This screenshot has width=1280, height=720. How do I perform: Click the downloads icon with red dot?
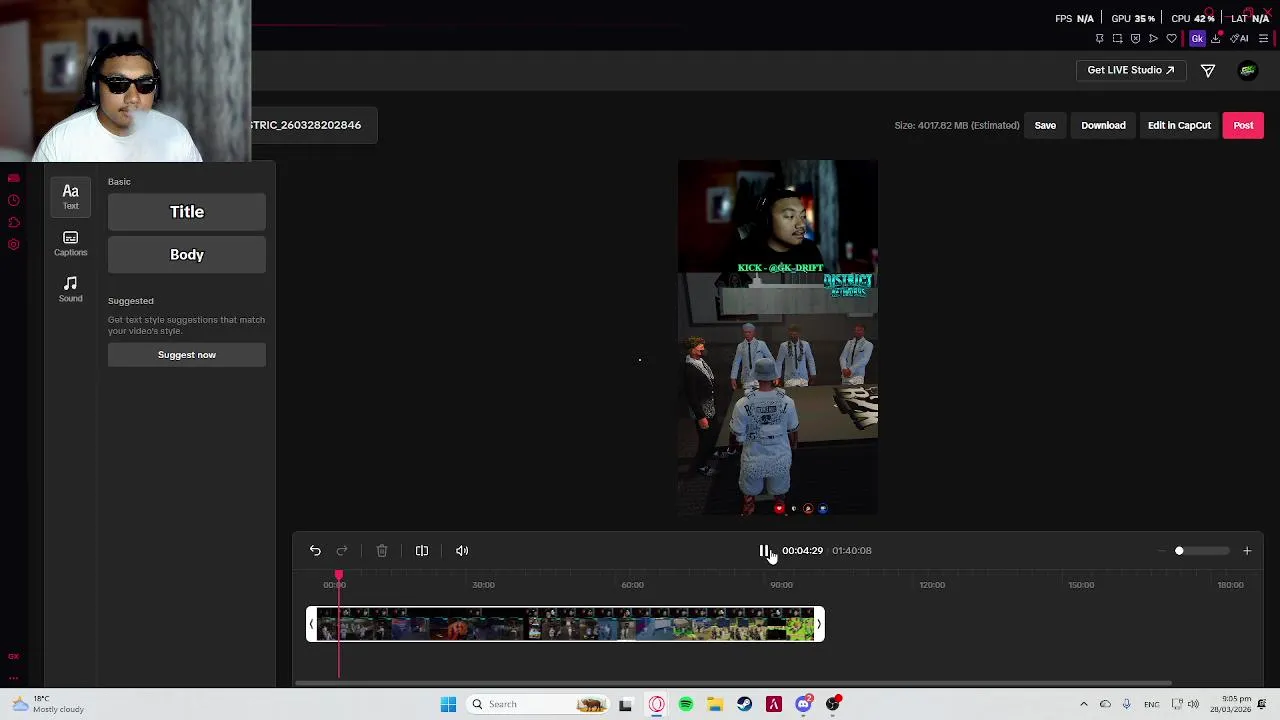[x=1216, y=39]
